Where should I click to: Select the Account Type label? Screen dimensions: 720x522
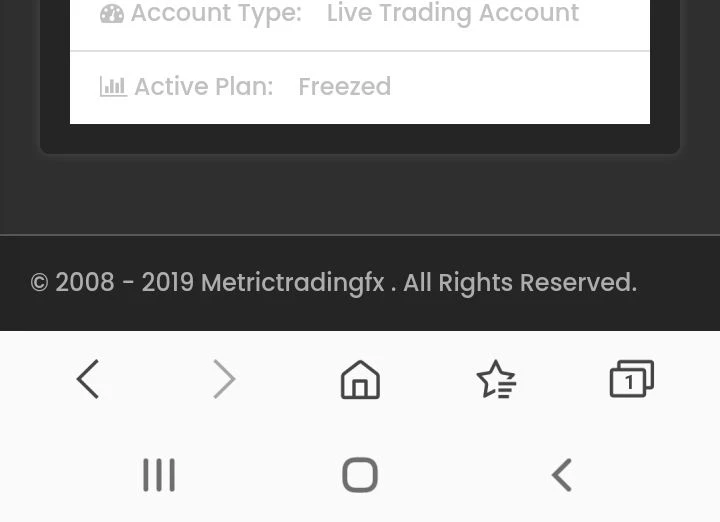coord(215,14)
